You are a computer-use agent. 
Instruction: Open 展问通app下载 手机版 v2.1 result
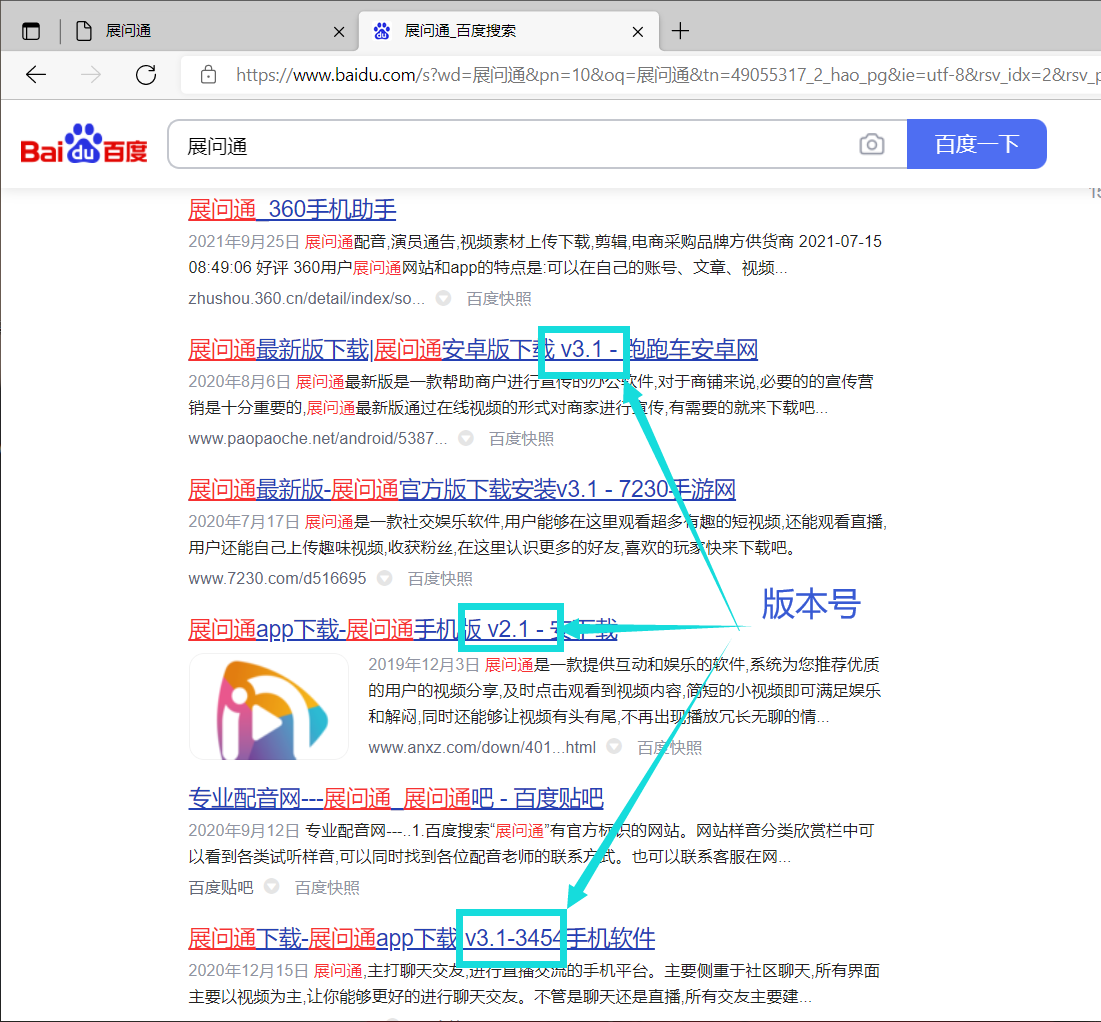[403, 629]
